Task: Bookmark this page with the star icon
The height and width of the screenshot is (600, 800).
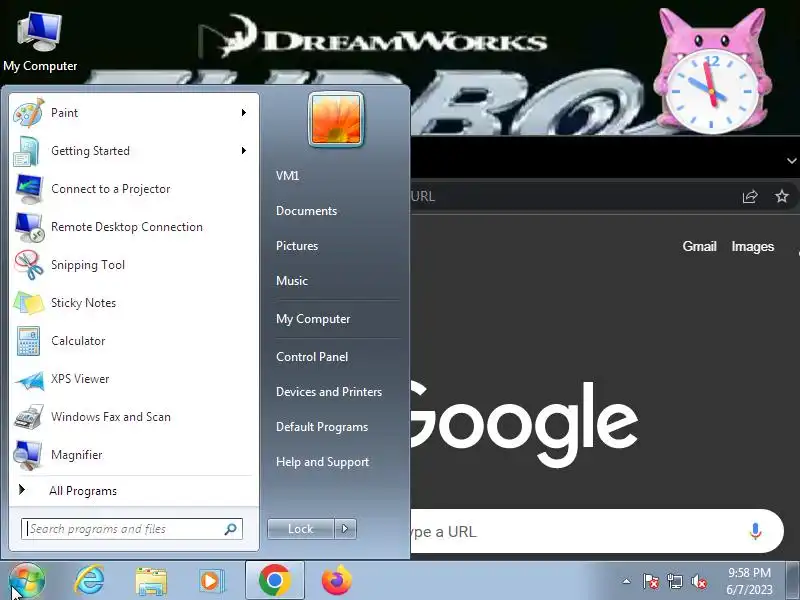Action: click(x=782, y=196)
